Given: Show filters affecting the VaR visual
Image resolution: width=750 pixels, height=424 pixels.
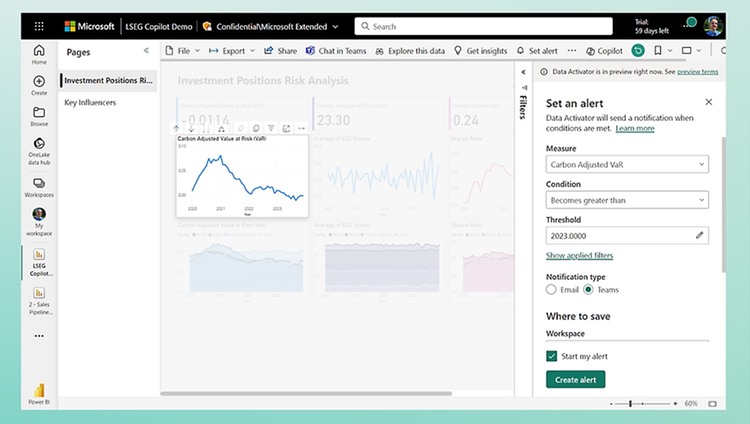Looking at the screenshot, I should coord(271,128).
